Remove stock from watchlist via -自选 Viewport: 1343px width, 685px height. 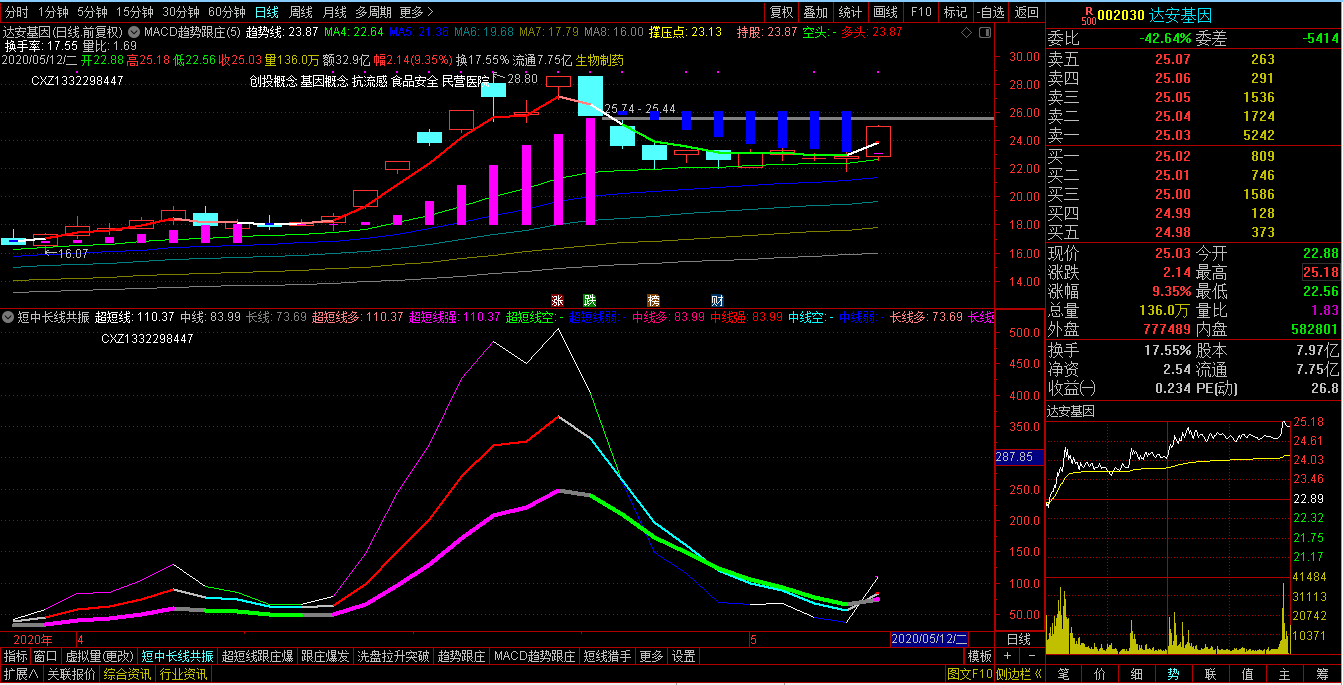(990, 12)
